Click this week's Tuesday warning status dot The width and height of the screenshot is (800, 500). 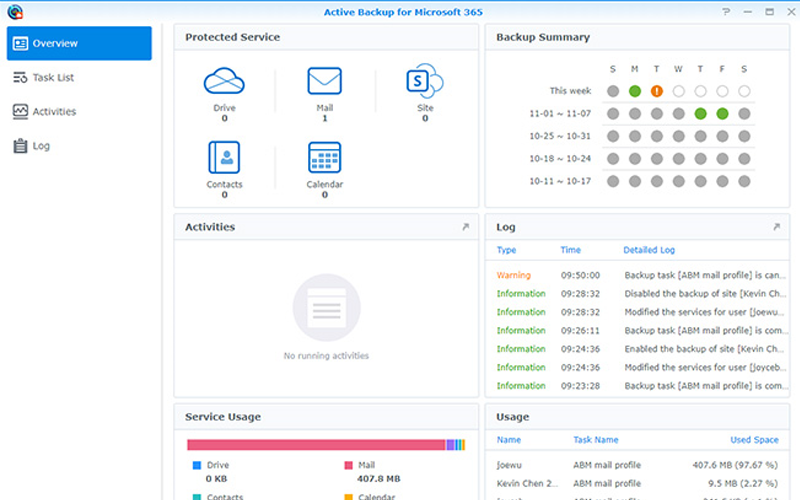[657, 91]
